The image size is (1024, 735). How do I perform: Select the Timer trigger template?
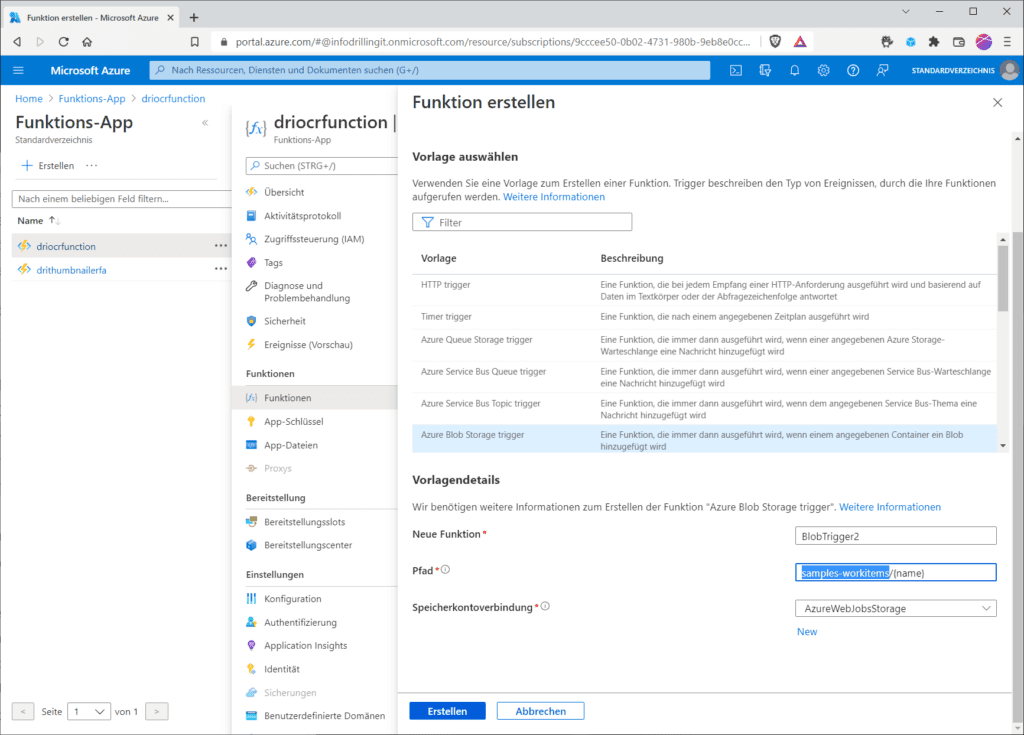[704, 317]
